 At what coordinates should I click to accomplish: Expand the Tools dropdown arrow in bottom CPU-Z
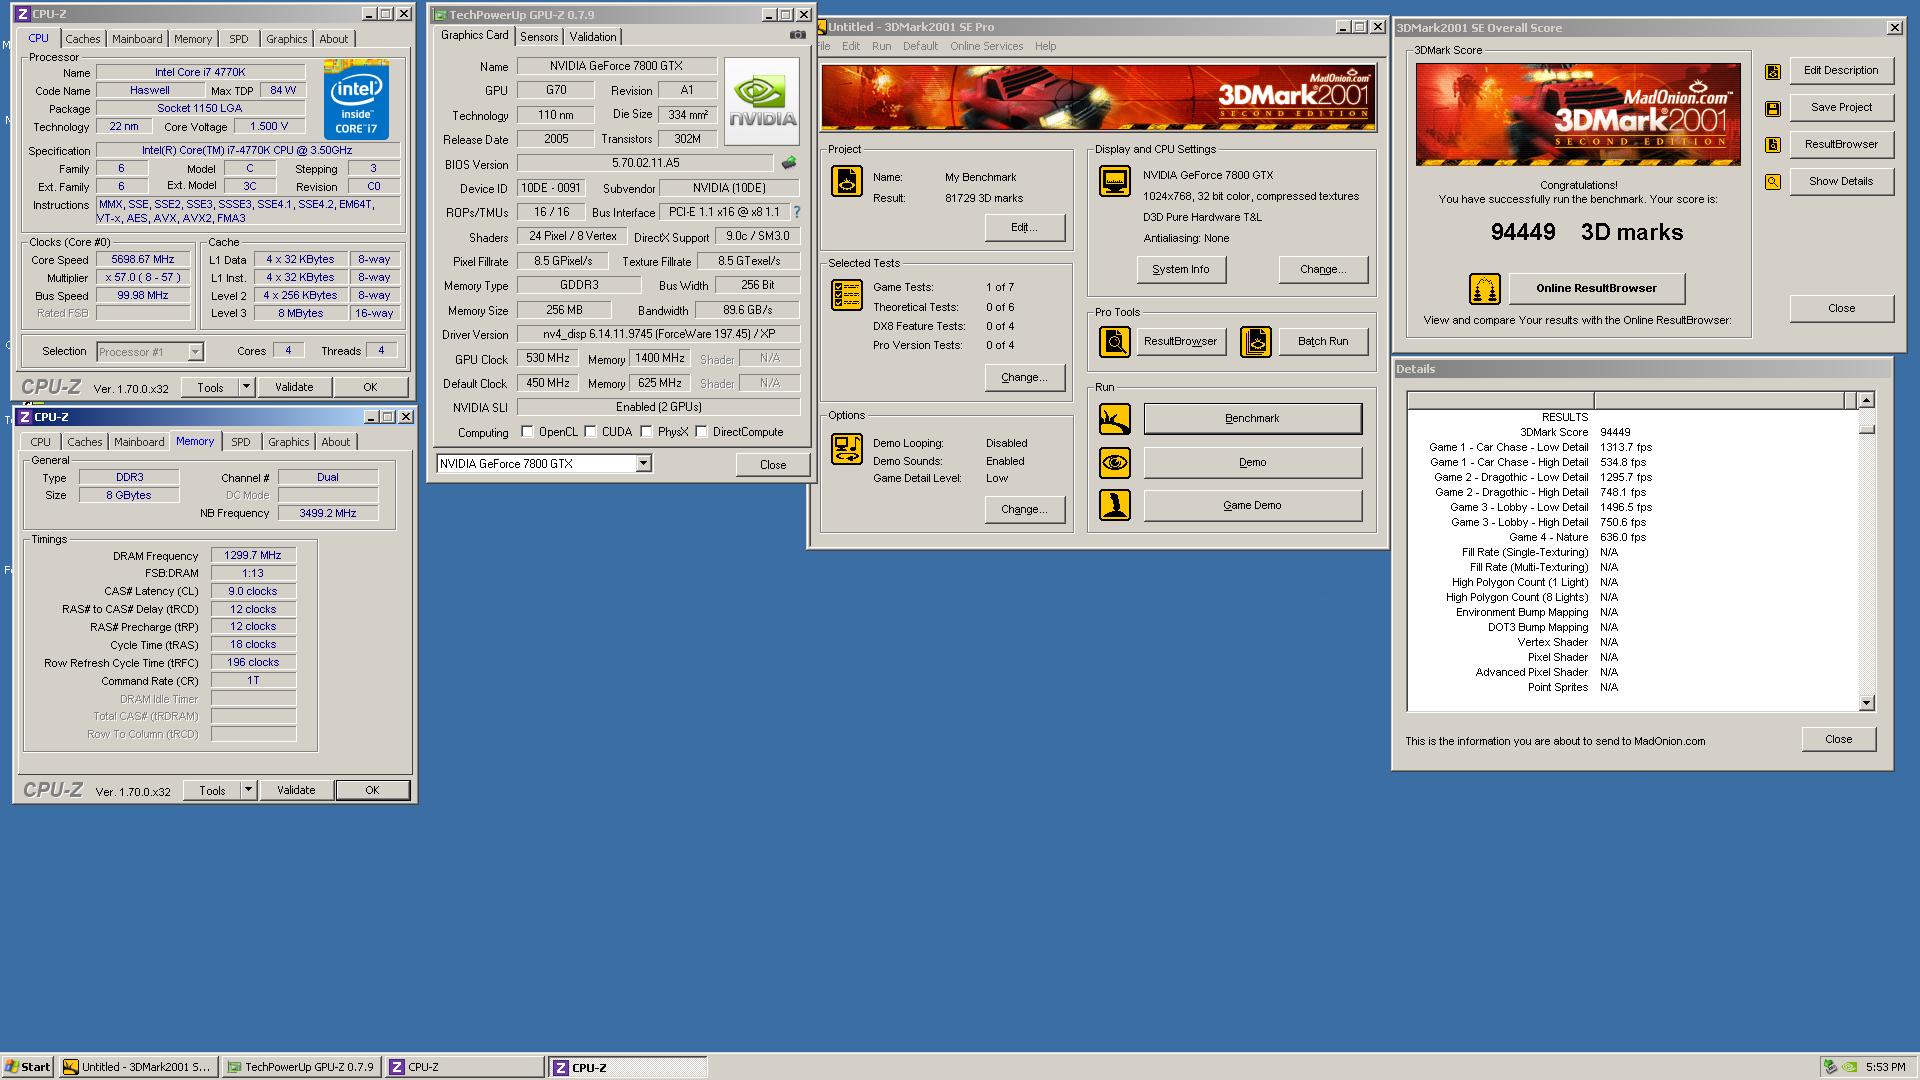click(248, 790)
